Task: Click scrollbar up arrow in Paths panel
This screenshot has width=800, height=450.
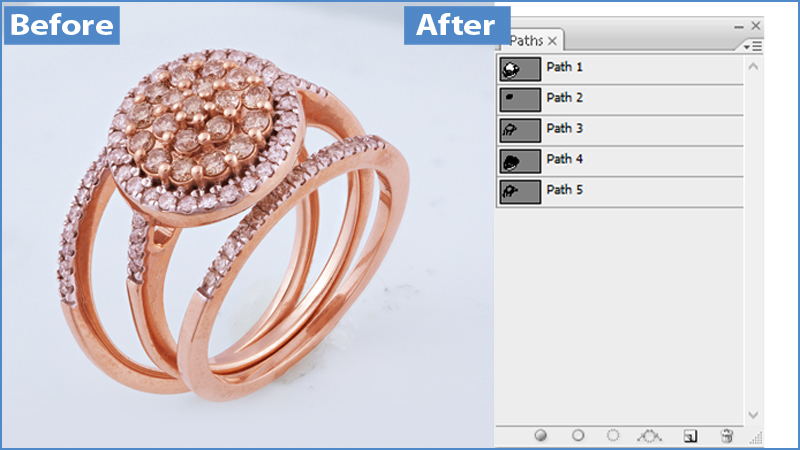Action: tap(754, 65)
